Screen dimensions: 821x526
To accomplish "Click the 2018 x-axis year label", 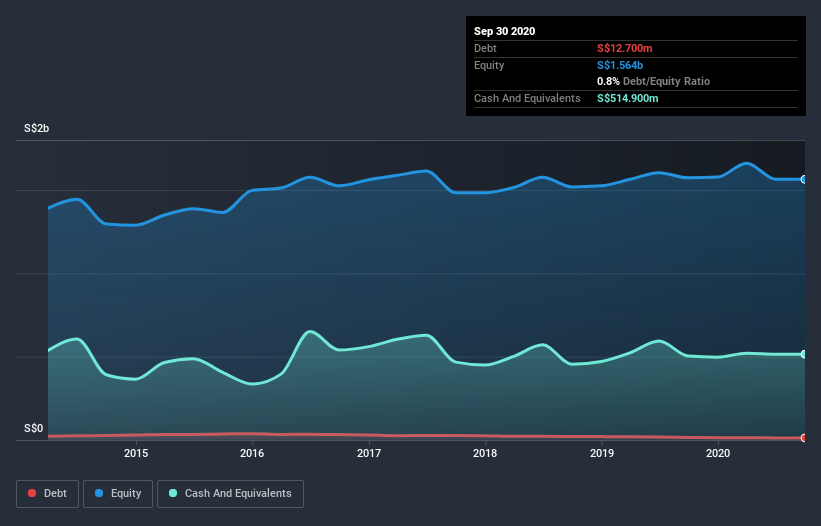I will point(485,454).
